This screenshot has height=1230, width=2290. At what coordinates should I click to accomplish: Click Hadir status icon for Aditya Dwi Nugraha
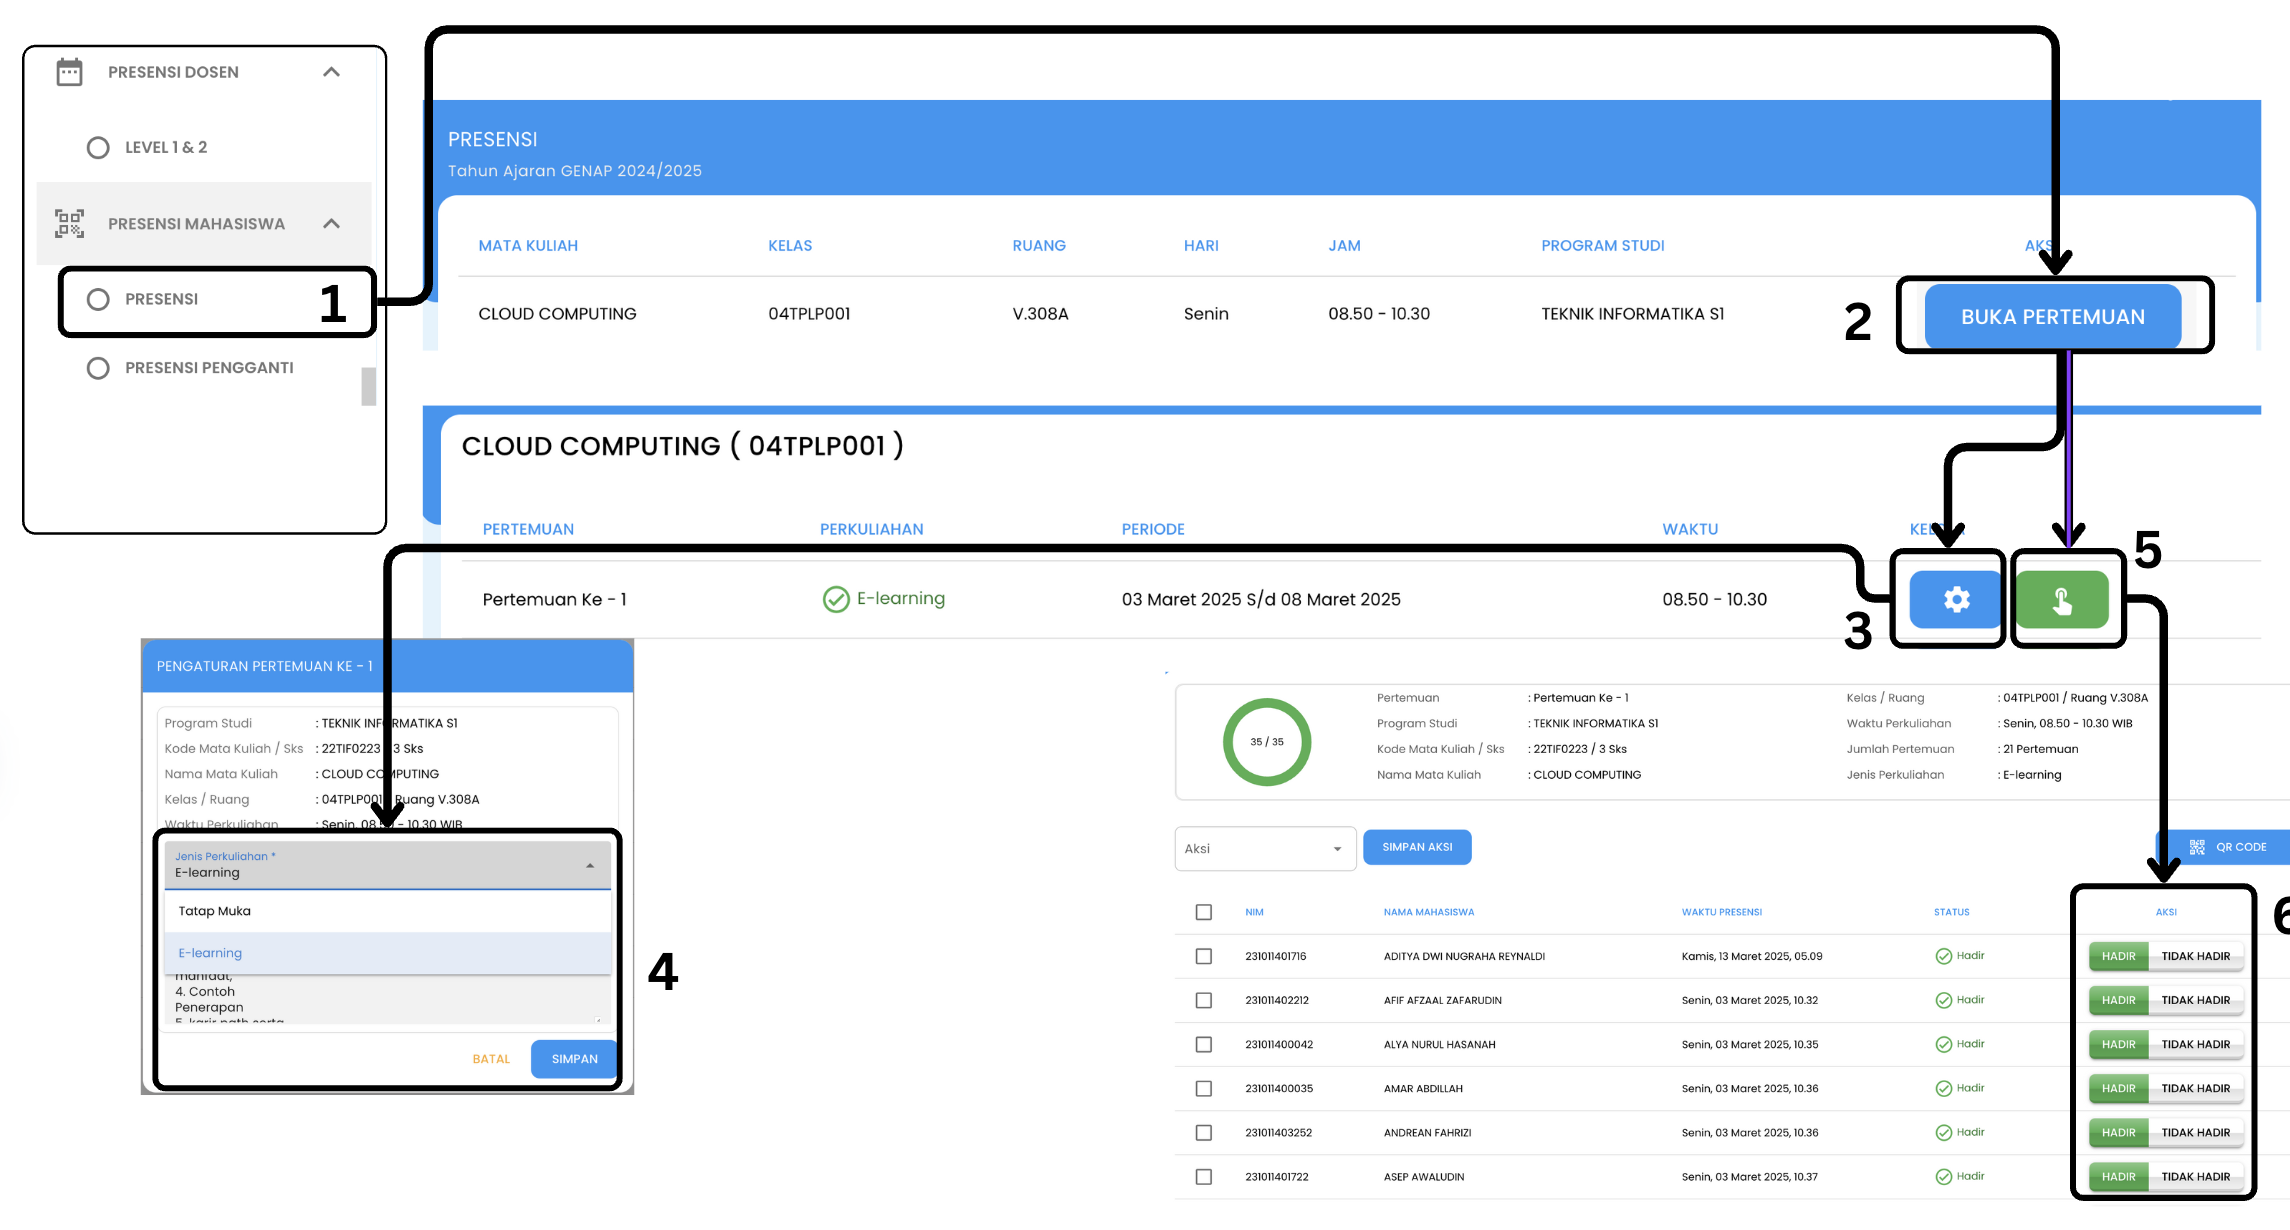pyautogui.click(x=1943, y=956)
